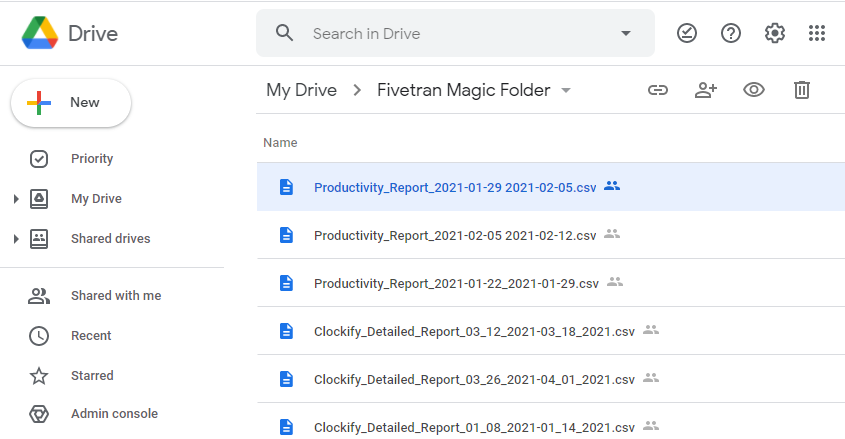Open Recent files view
Image resolution: width=845 pixels, height=439 pixels.
coord(91,336)
